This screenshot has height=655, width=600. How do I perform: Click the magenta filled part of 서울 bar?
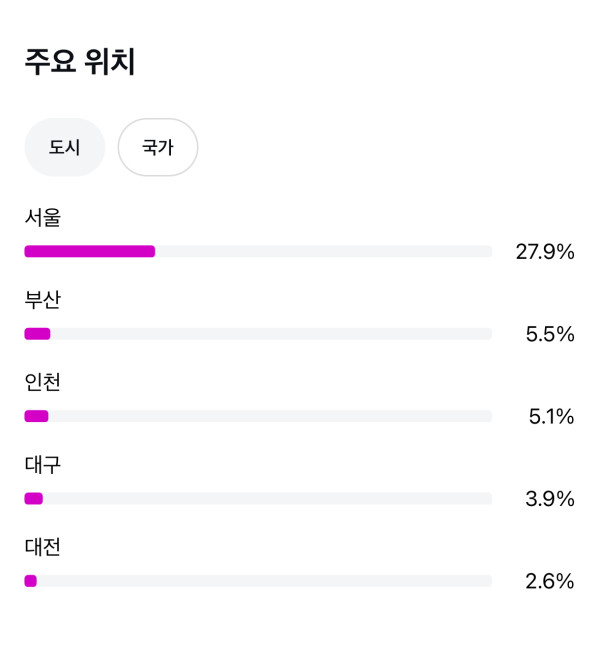click(90, 251)
